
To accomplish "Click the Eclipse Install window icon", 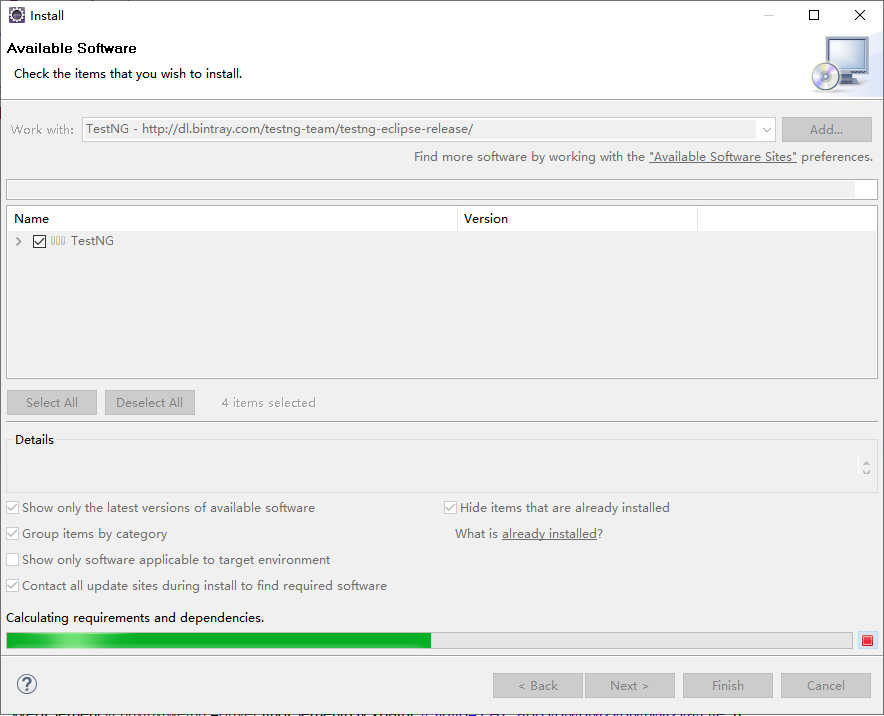I will tap(17, 15).
